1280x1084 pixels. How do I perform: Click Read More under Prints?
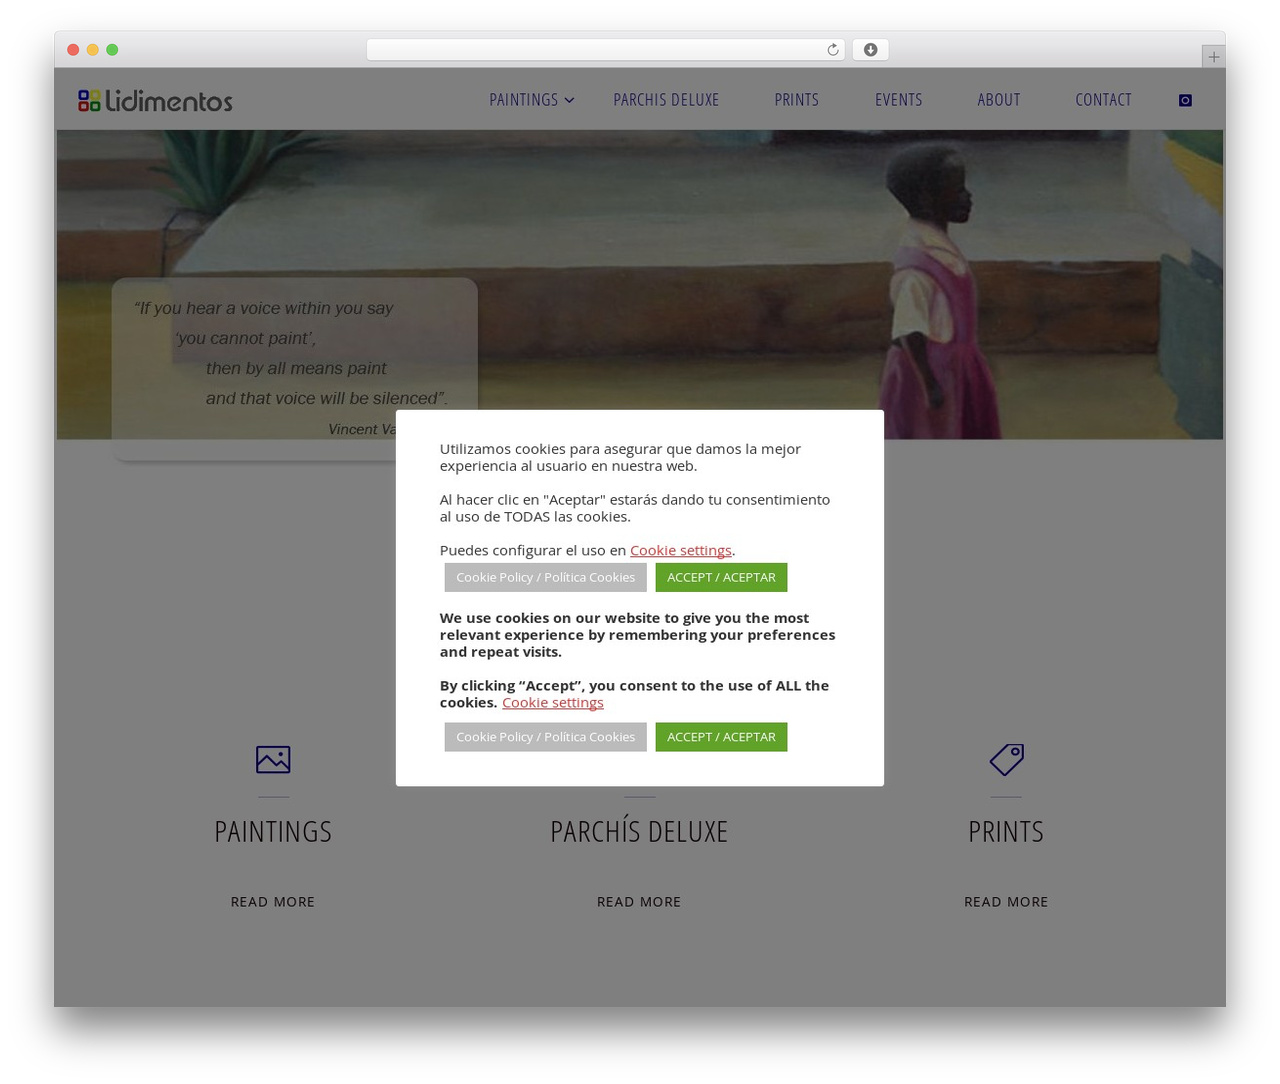pyautogui.click(x=1006, y=902)
